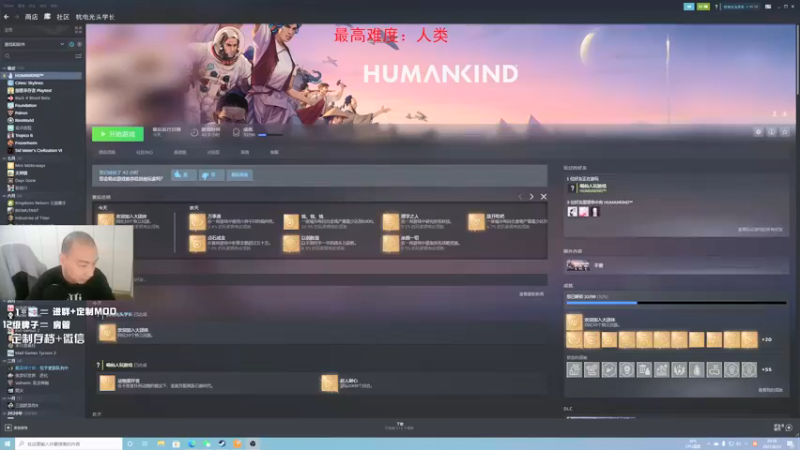Viewport: 800px width, 450px height.
Task: Click the achievements progress bar under play button
Action: click(270, 135)
